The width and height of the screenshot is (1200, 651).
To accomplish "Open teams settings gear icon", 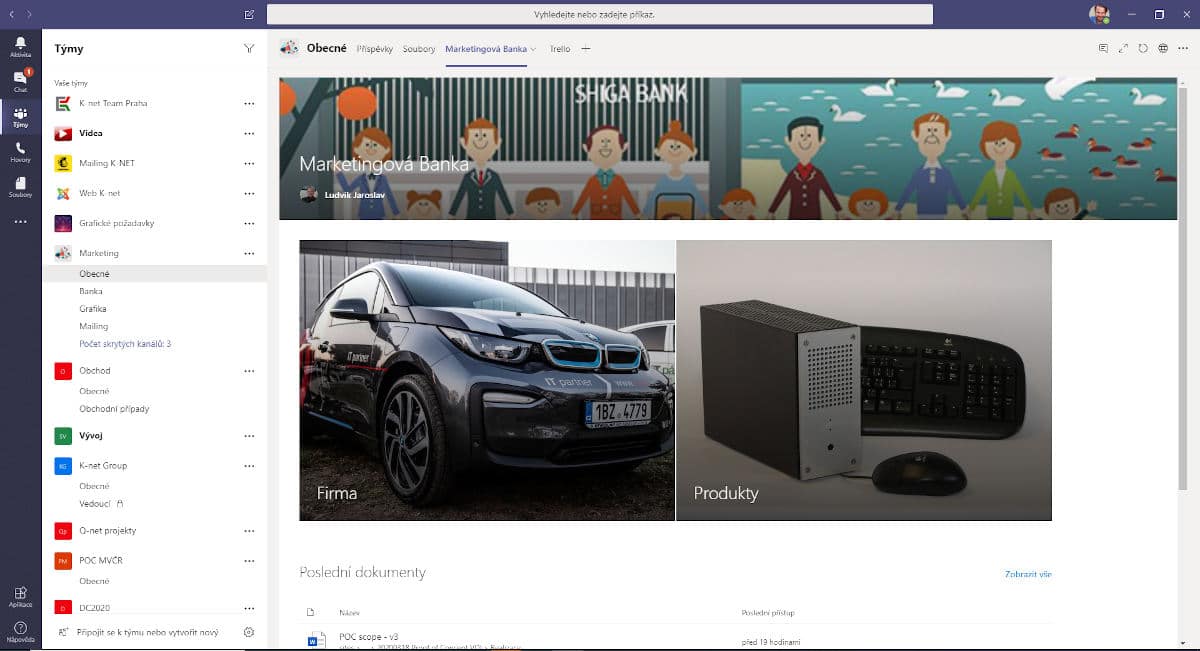I will coord(249,632).
